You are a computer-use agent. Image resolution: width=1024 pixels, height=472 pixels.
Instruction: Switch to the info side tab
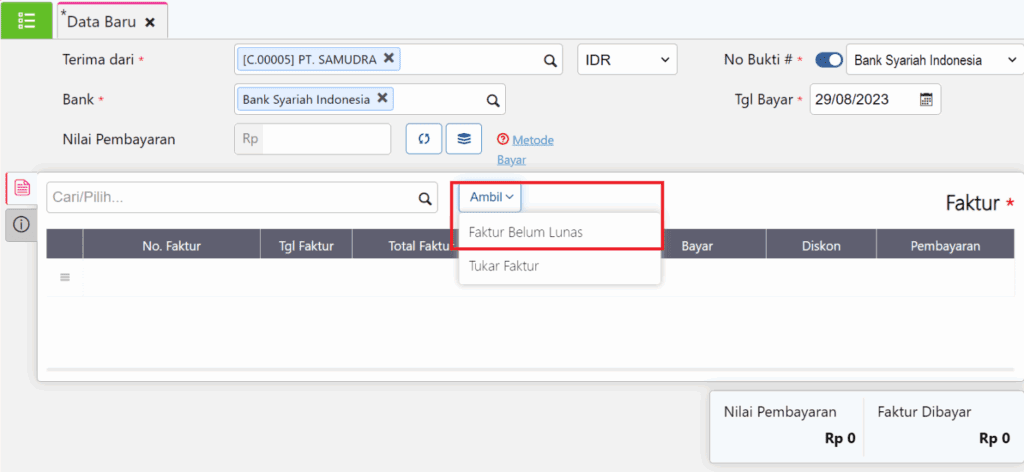pyautogui.click(x=20, y=225)
